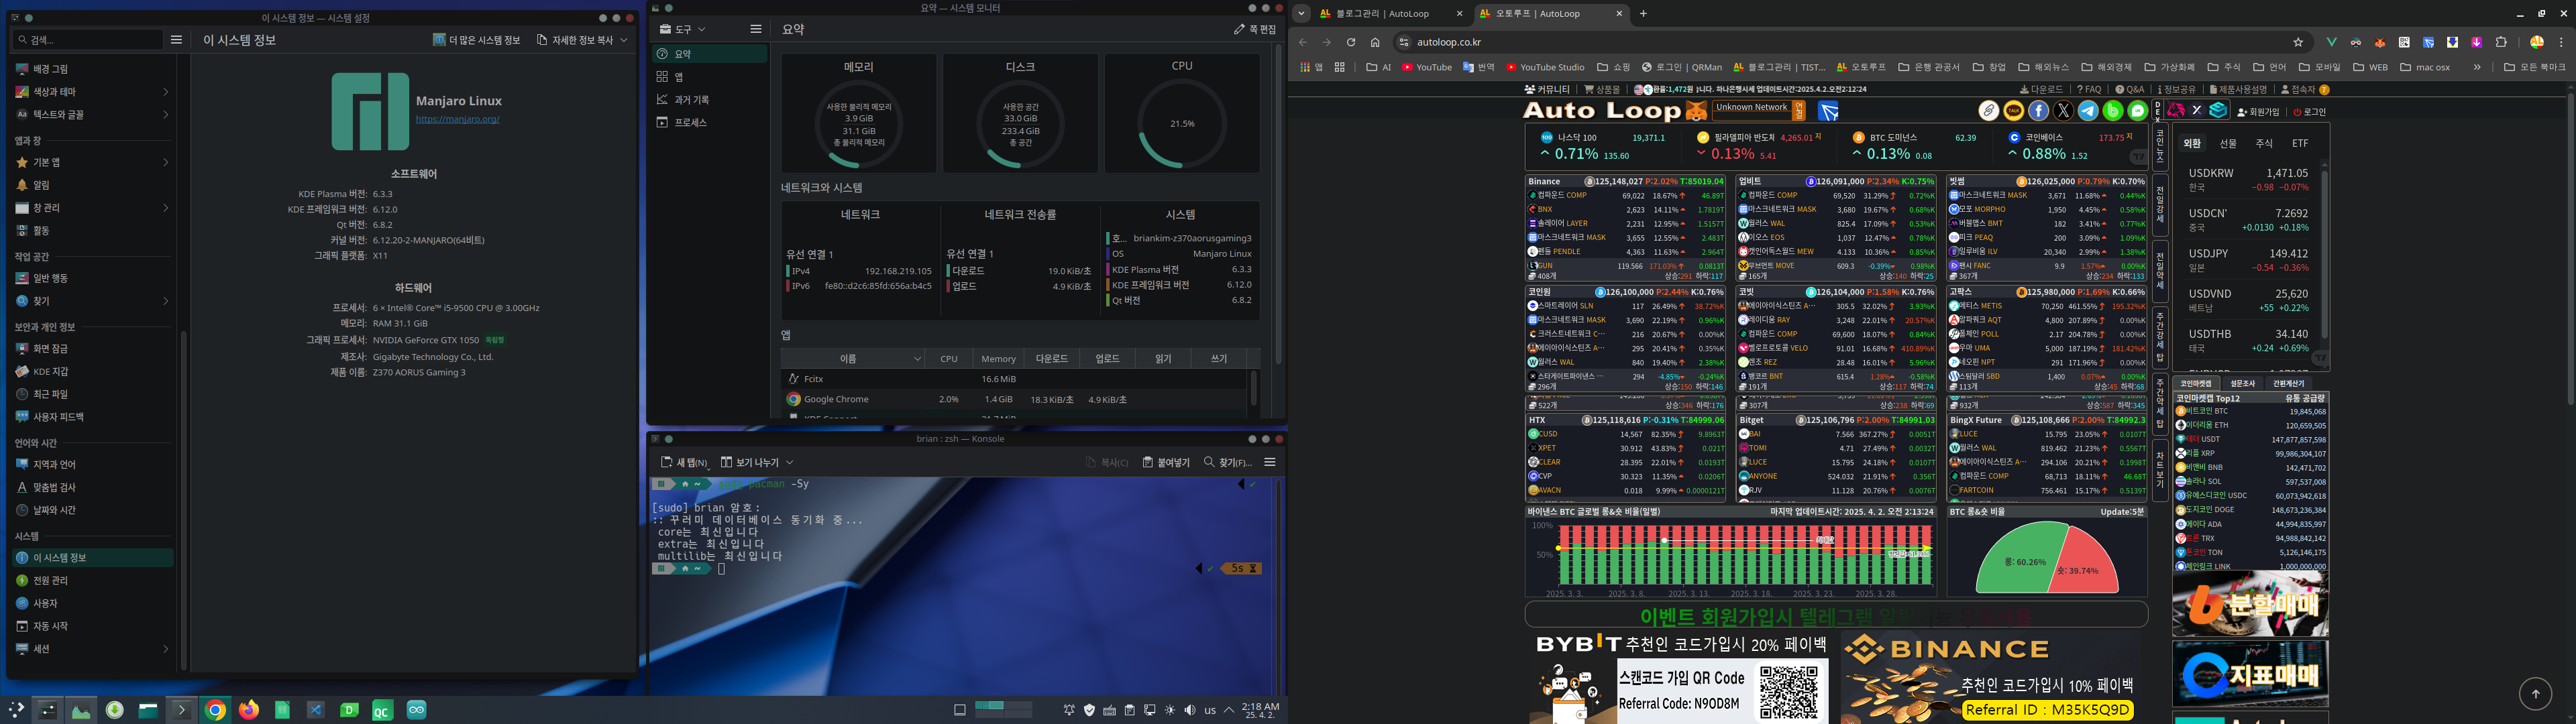Image resolution: width=2576 pixels, height=724 pixels.
Task: Click the Telegram share icon
Action: coord(2088,111)
